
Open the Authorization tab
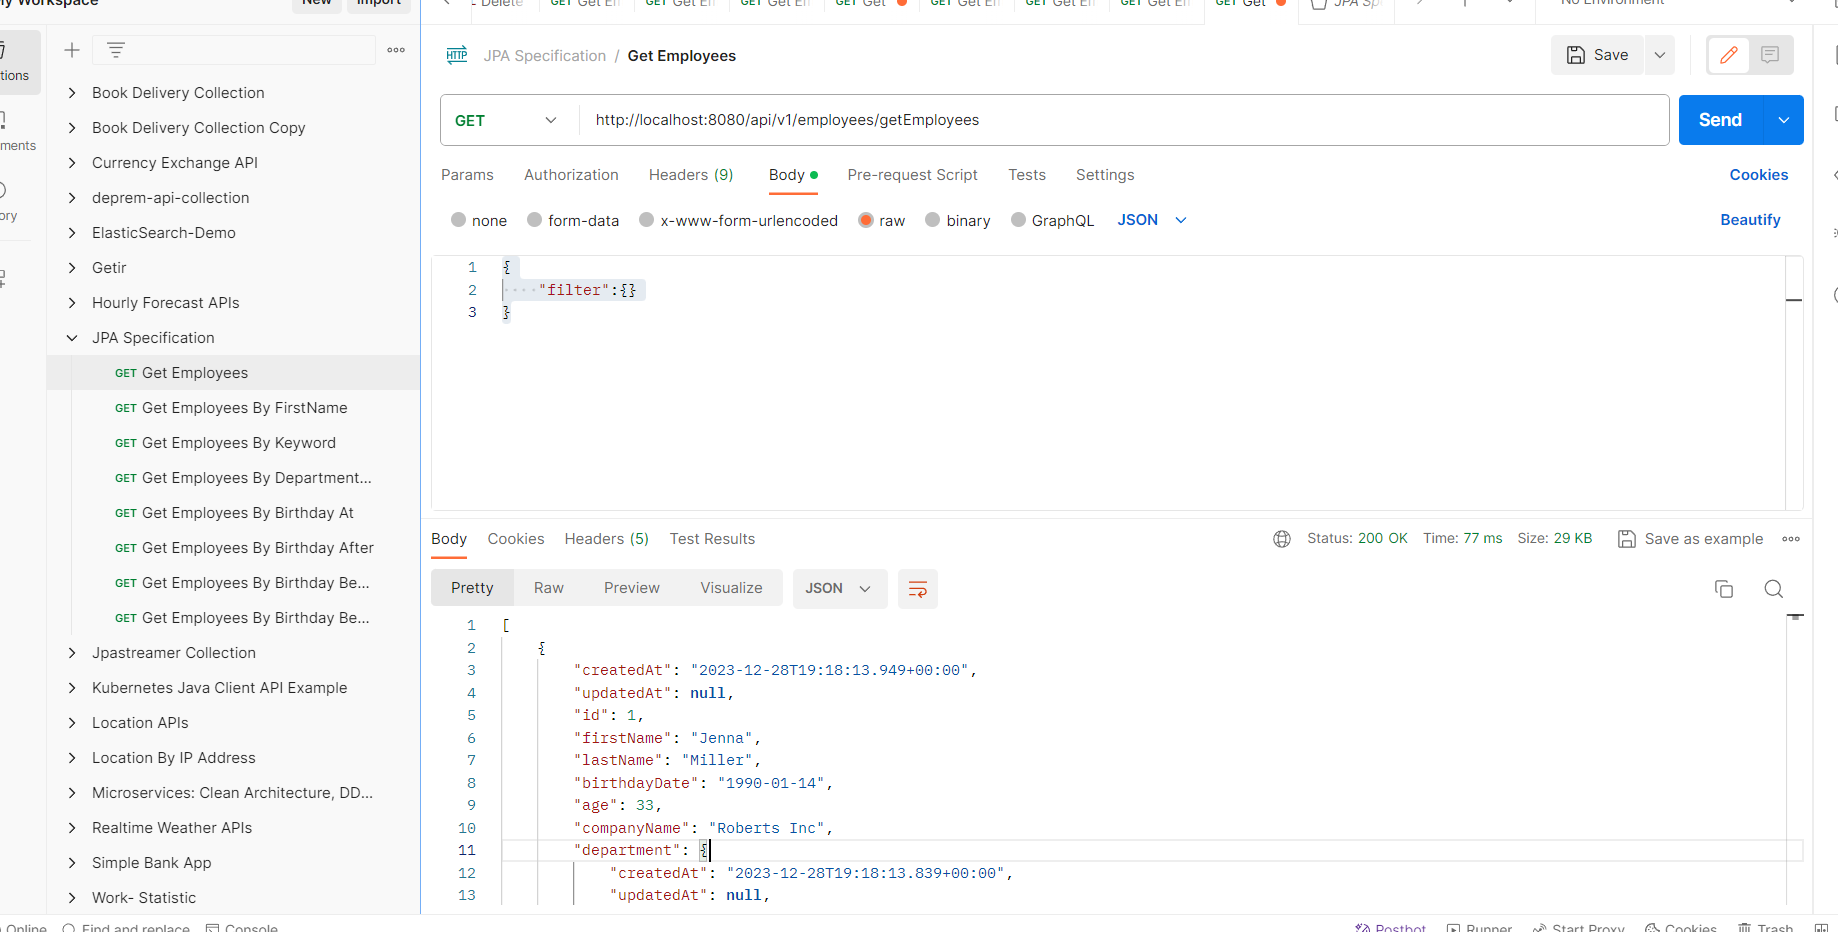(571, 175)
